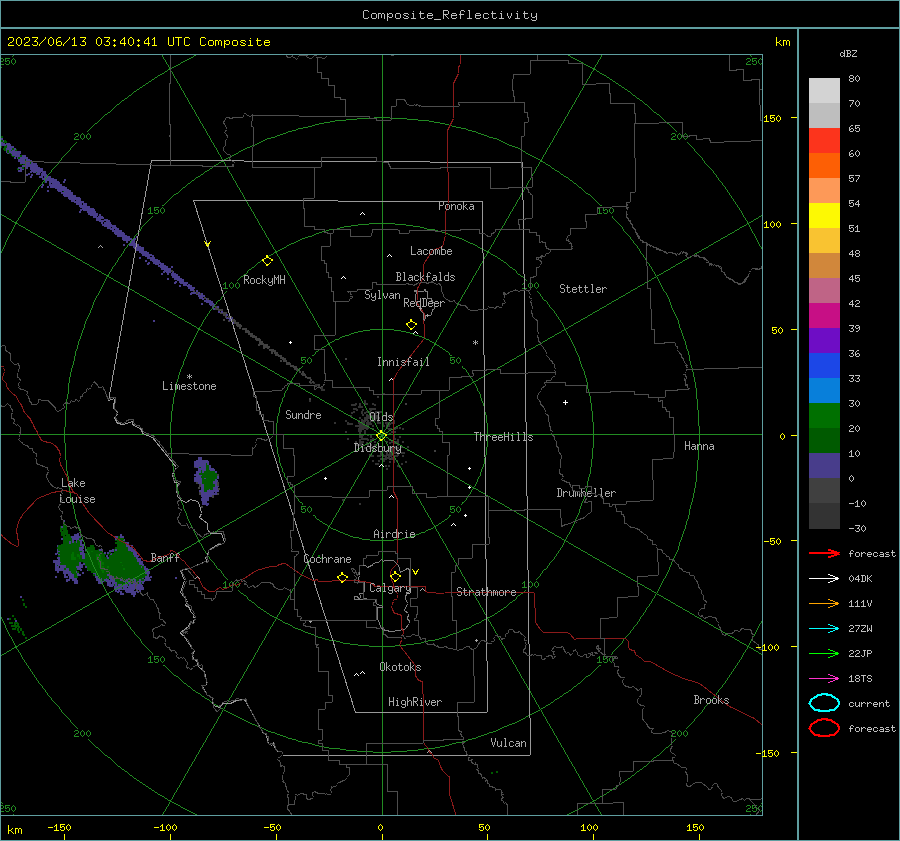
Task: Click the Cochrane label
Action: coord(327,559)
